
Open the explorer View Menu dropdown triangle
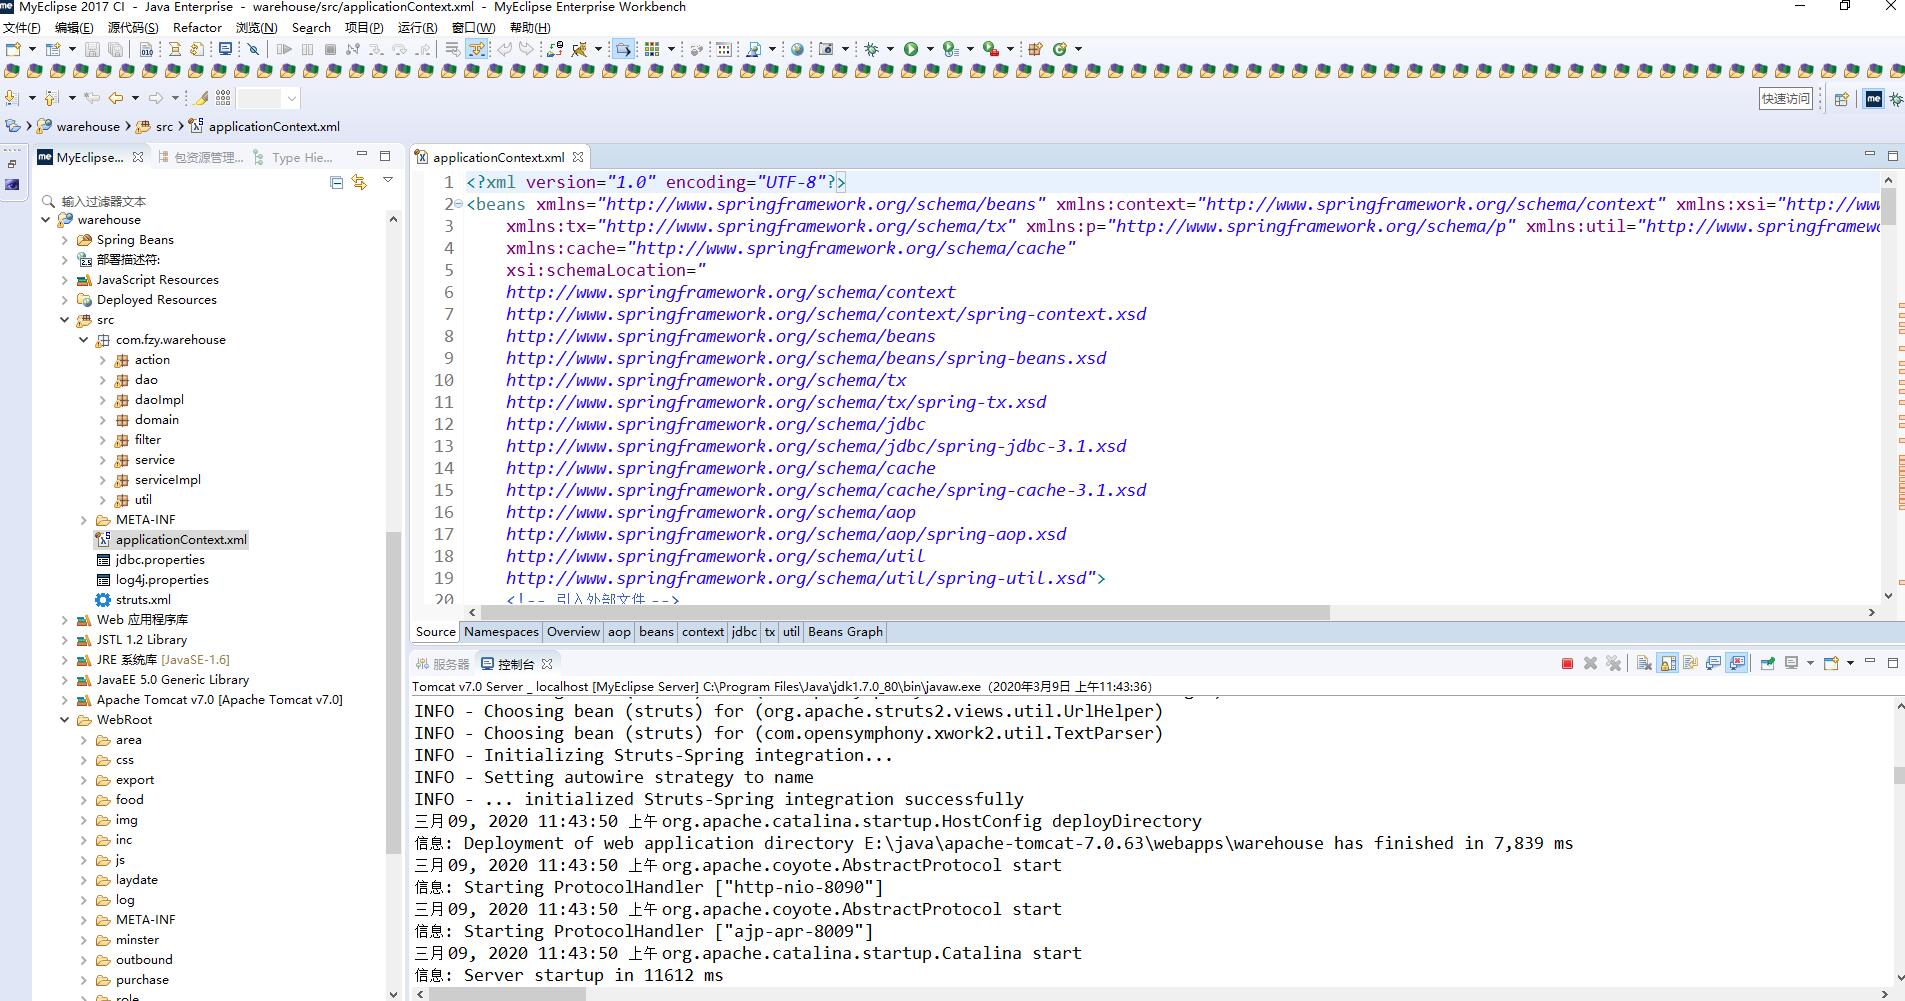(388, 181)
